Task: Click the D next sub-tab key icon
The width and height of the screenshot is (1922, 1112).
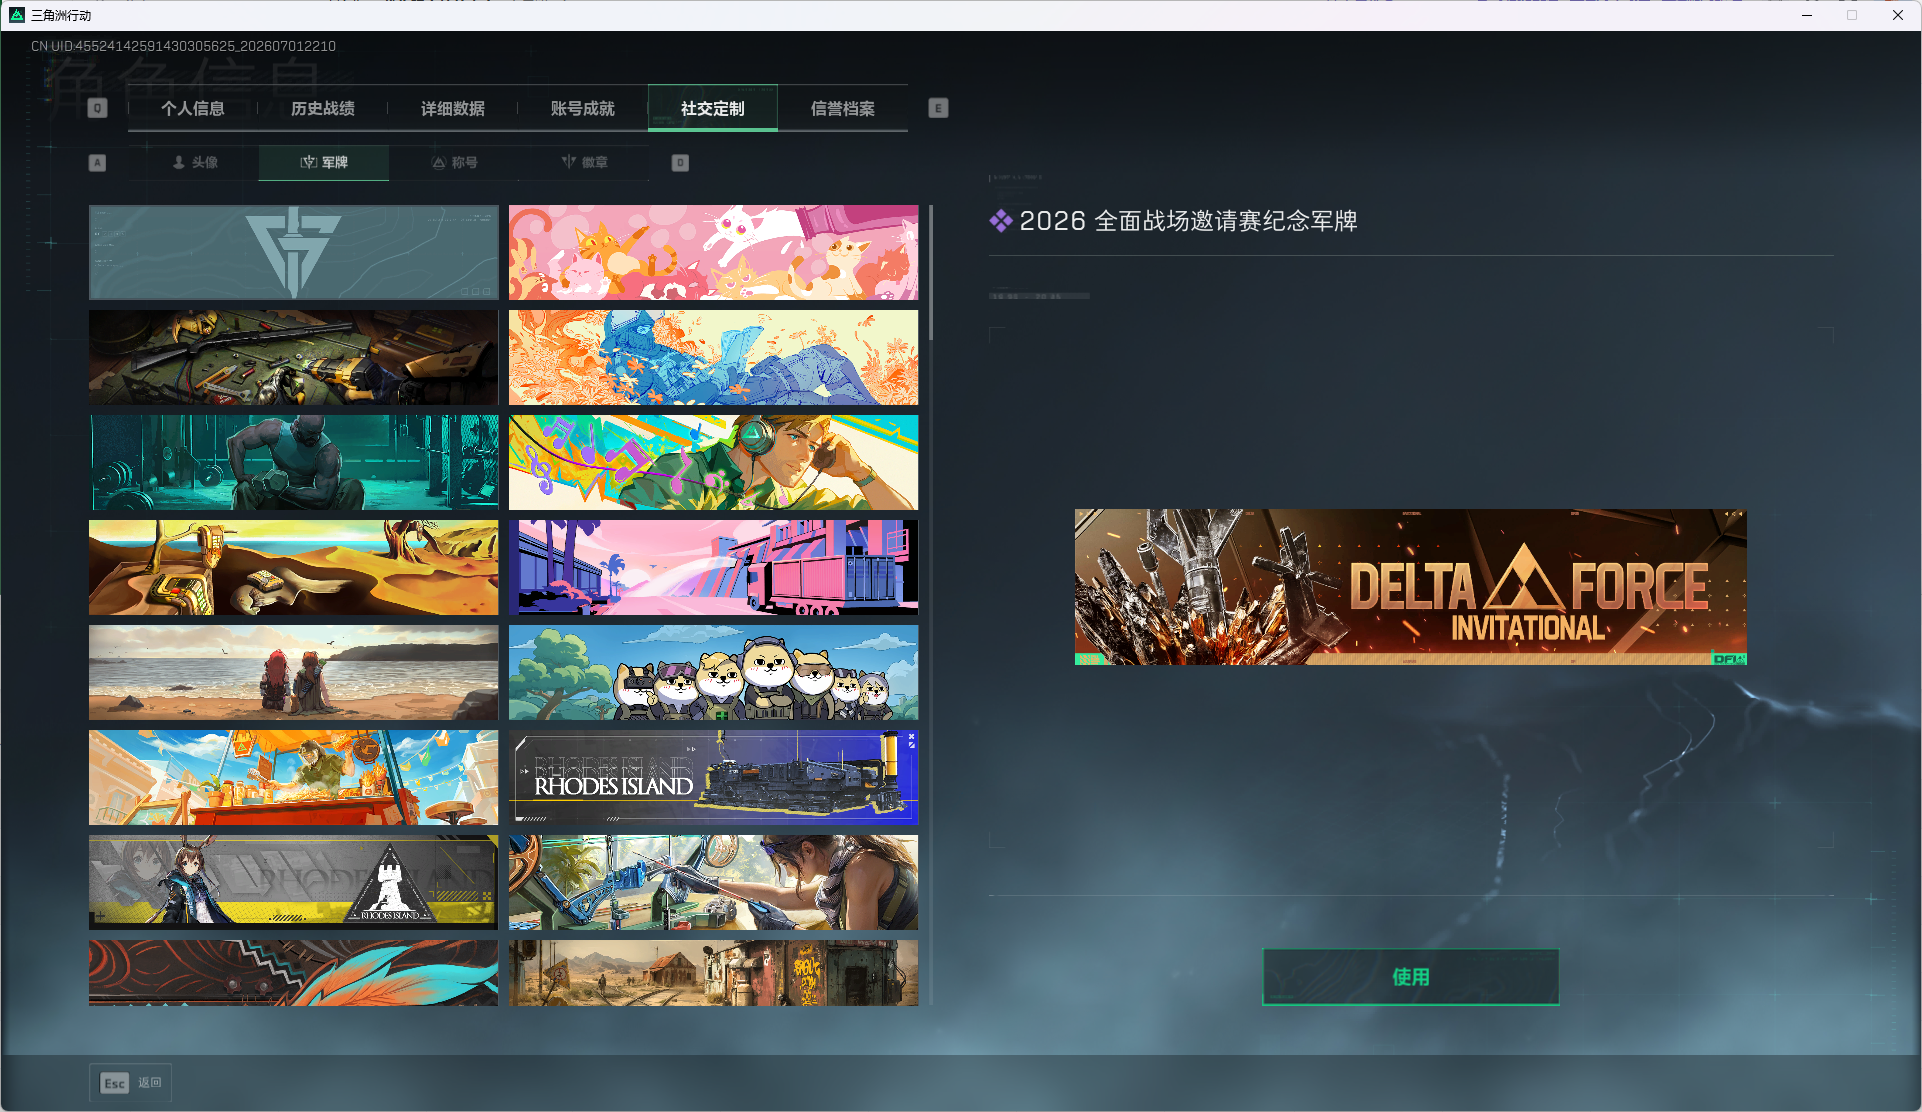Action: (680, 162)
